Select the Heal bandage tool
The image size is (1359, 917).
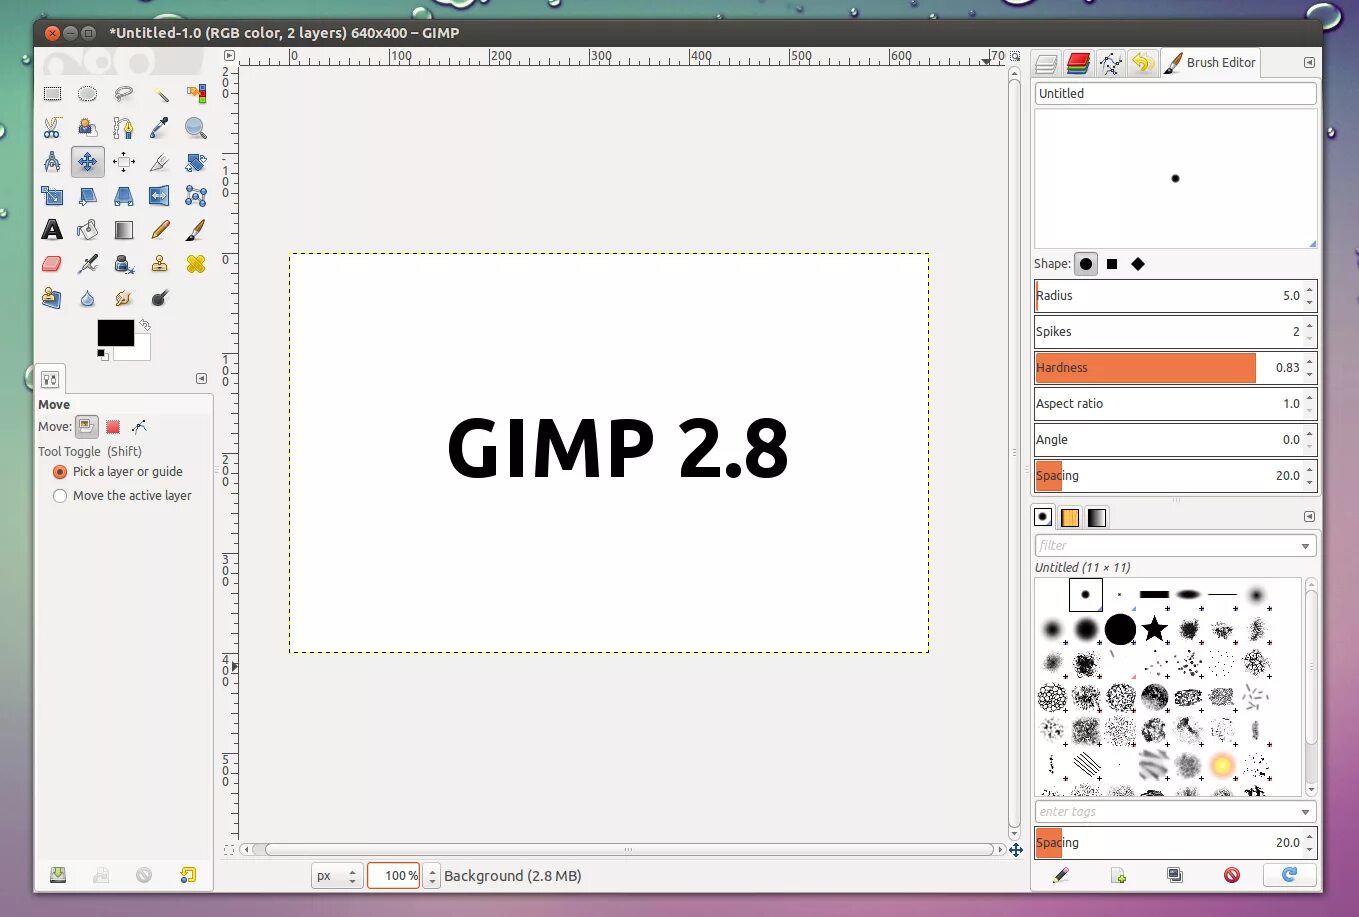point(196,264)
